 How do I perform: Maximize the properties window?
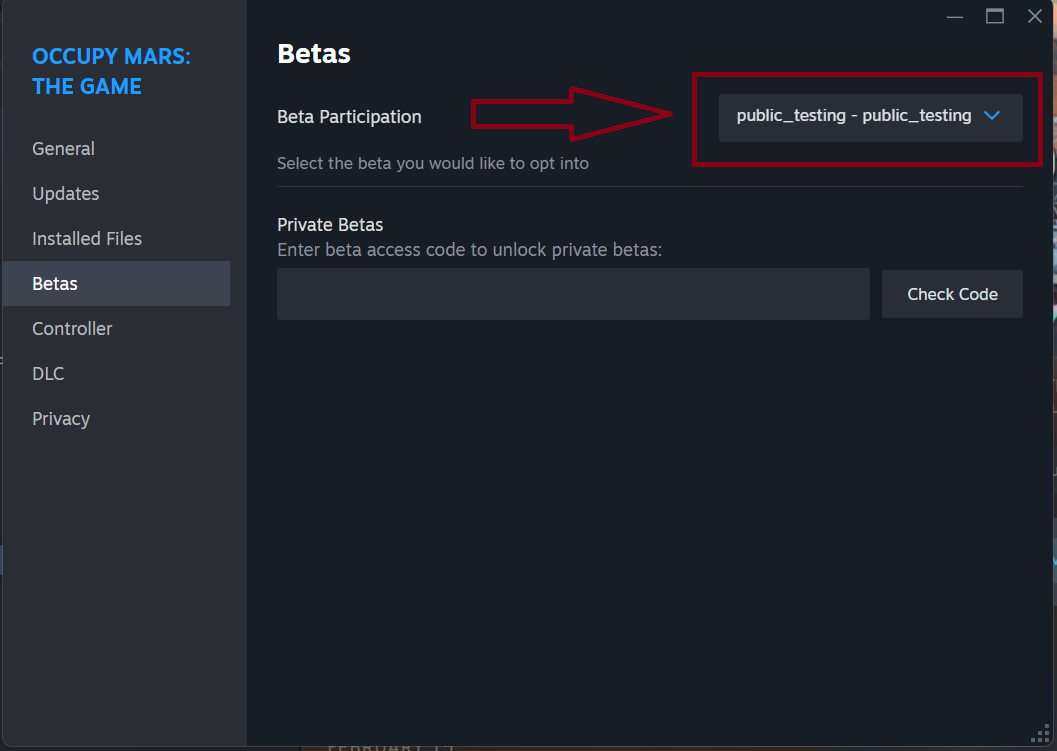click(995, 16)
